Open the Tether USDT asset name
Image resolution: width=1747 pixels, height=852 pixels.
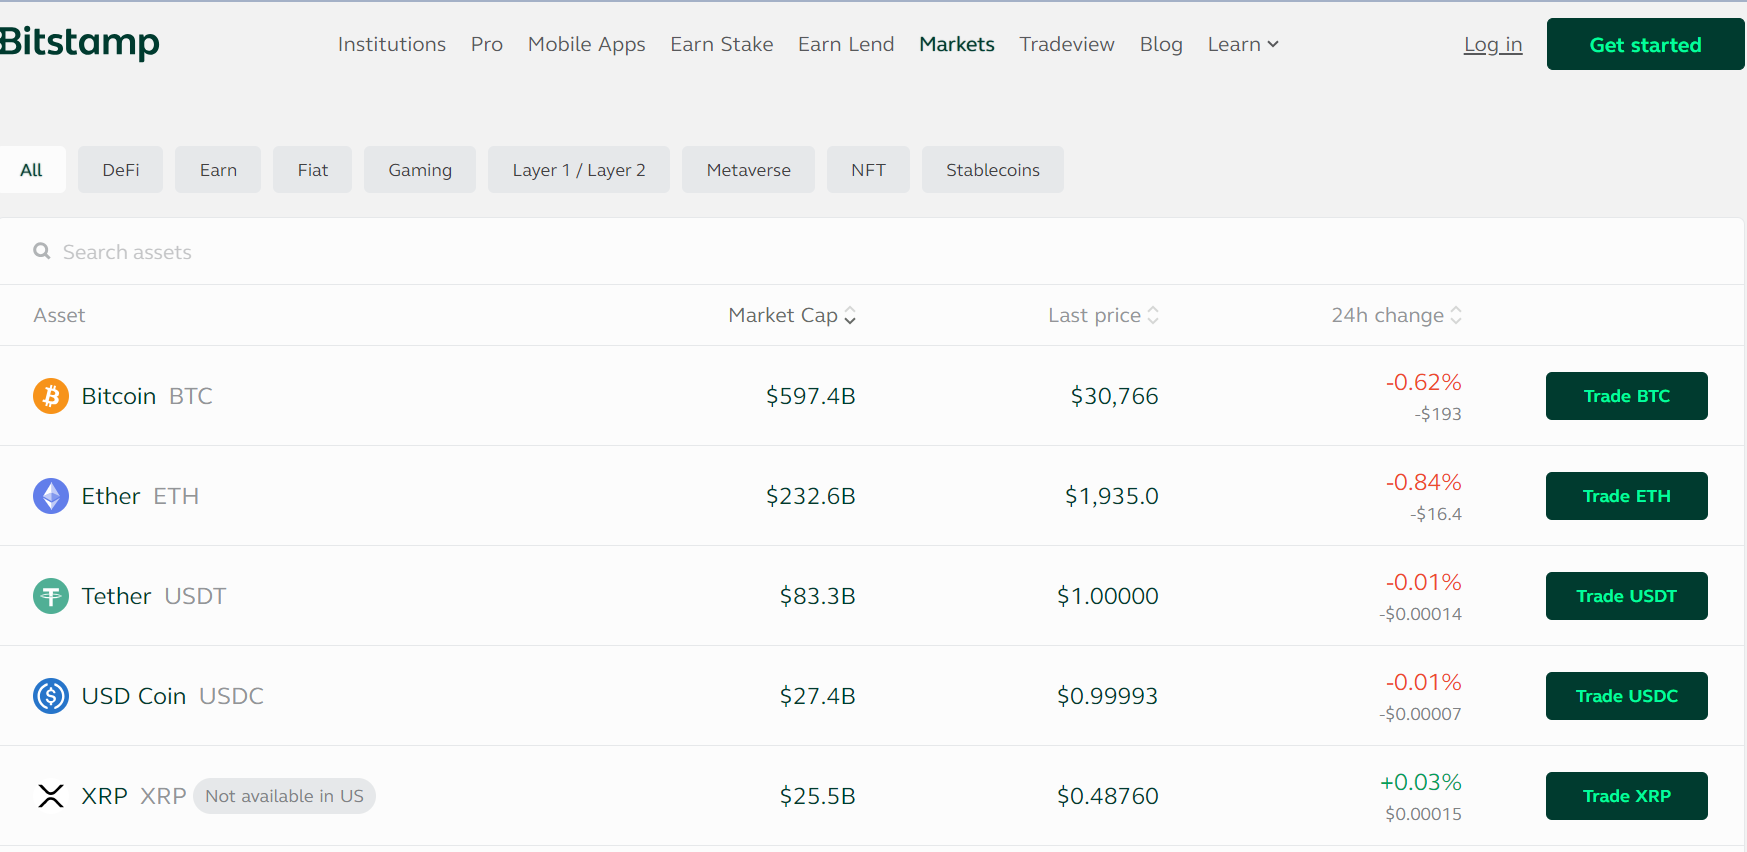click(x=154, y=596)
